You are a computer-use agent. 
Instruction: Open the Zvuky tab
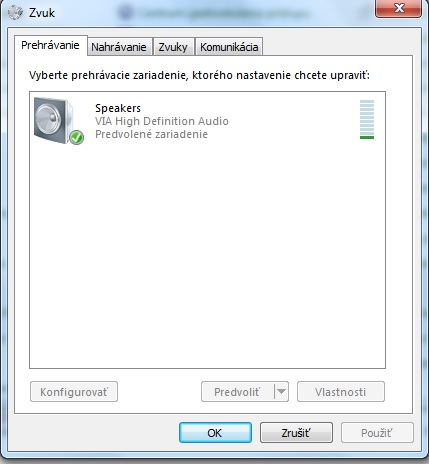[x=173, y=47]
